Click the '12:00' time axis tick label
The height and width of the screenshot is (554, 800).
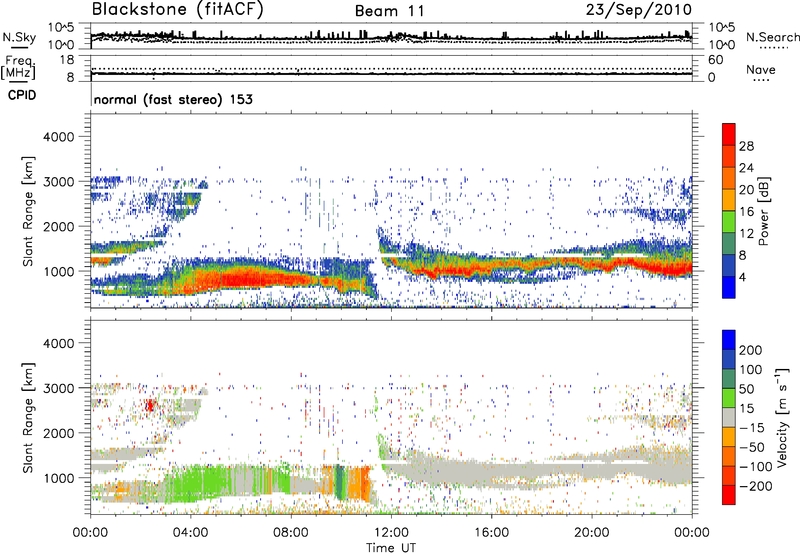tap(391, 533)
